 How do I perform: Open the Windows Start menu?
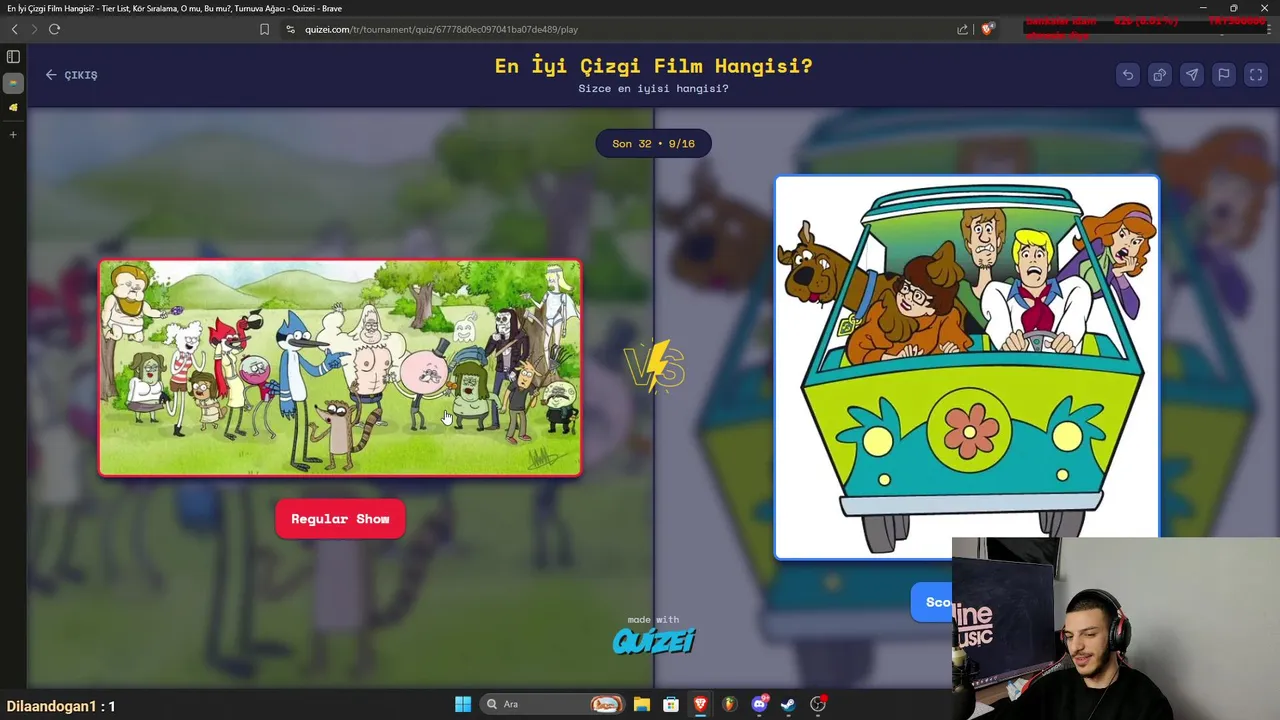(x=462, y=704)
